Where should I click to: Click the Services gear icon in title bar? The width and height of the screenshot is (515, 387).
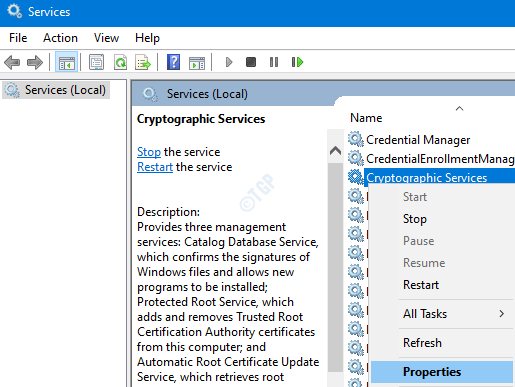point(15,11)
